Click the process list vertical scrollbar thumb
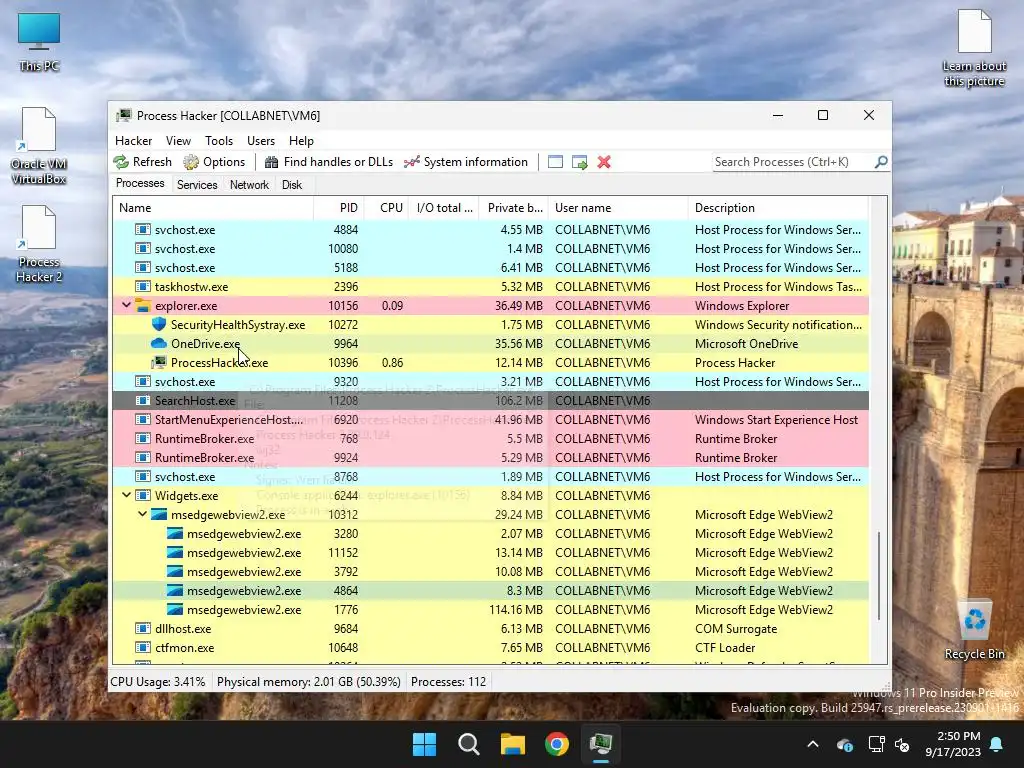 [x=879, y=575]
